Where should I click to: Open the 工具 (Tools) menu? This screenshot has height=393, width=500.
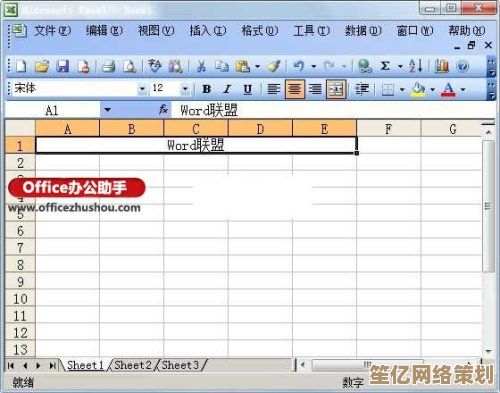[x=312, y=31]
